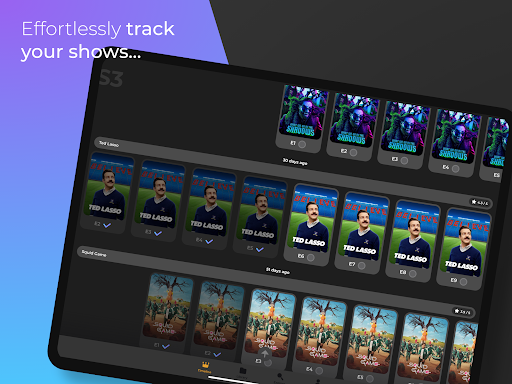The height and width of the screenshot is (384, 512).
Task: Mark Ted Lasso E7 as watched
Action: click(x=362, y=266)
